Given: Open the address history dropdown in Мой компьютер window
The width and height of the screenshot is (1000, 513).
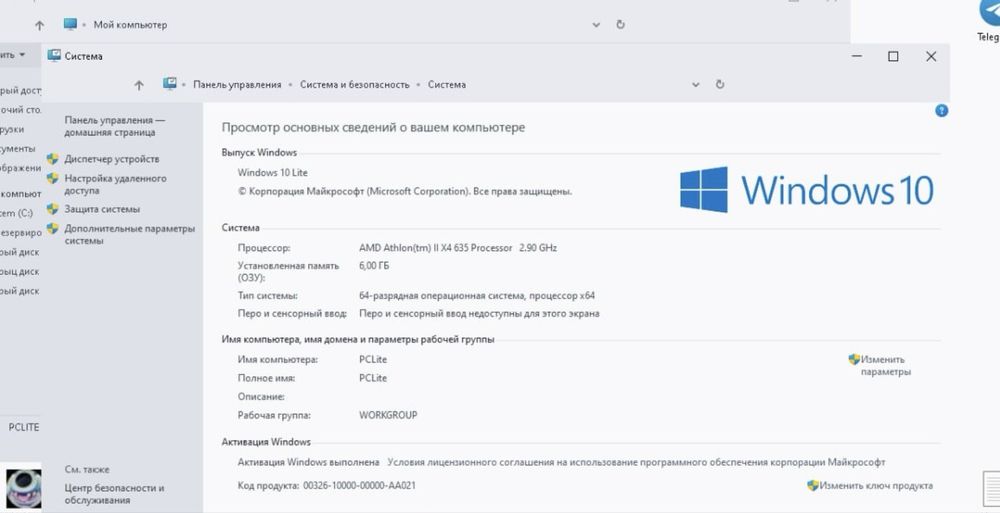Looking at the screenshot, I should [x=596, y=25].
